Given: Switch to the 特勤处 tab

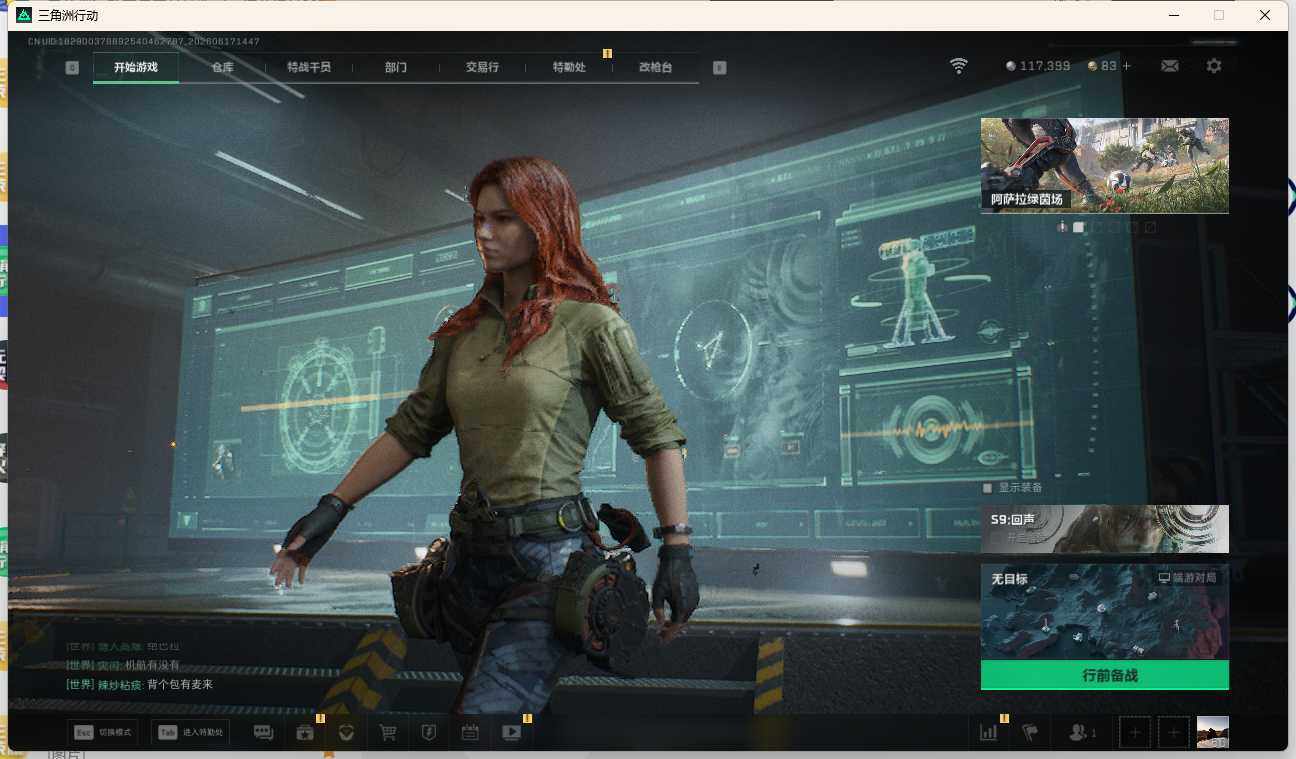Looking at the screenshot, I should pyautogui.click(x=569, y=68).
